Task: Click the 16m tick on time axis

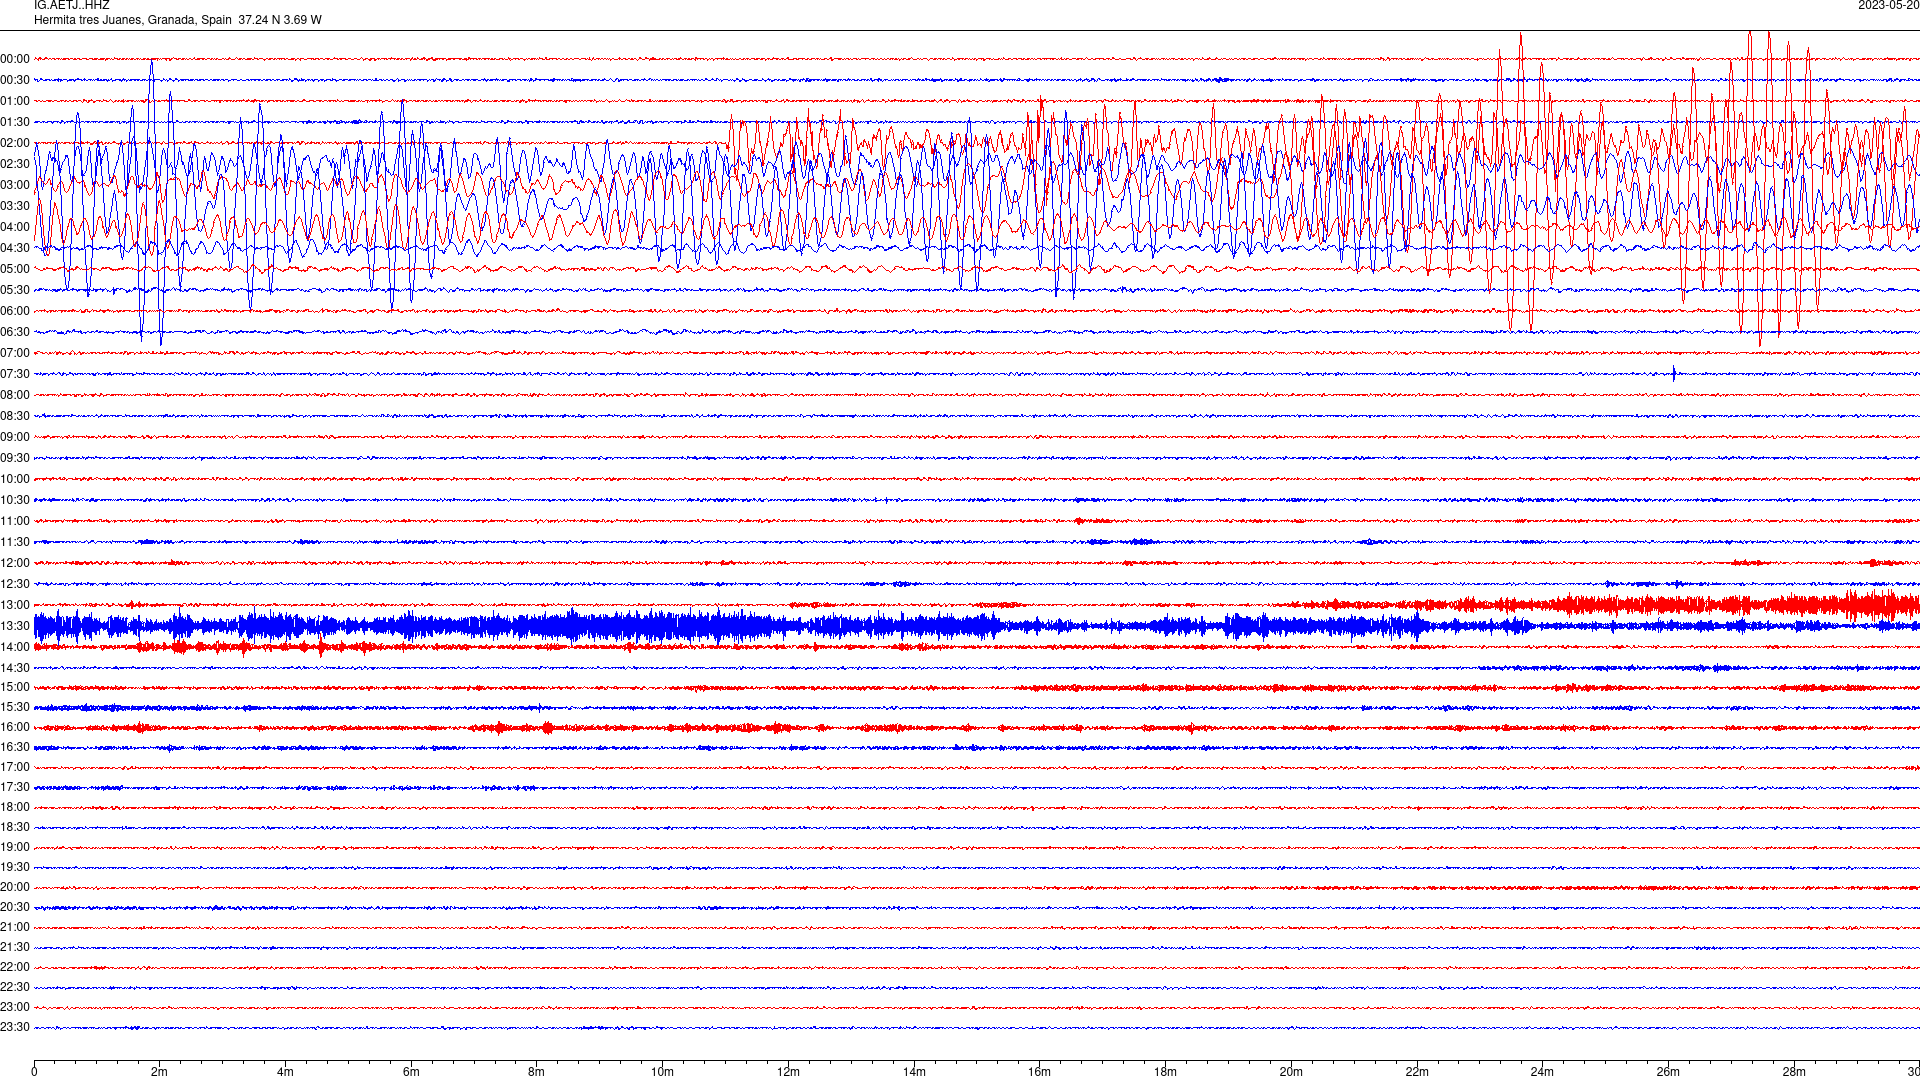Action: pos(1039,1072)
